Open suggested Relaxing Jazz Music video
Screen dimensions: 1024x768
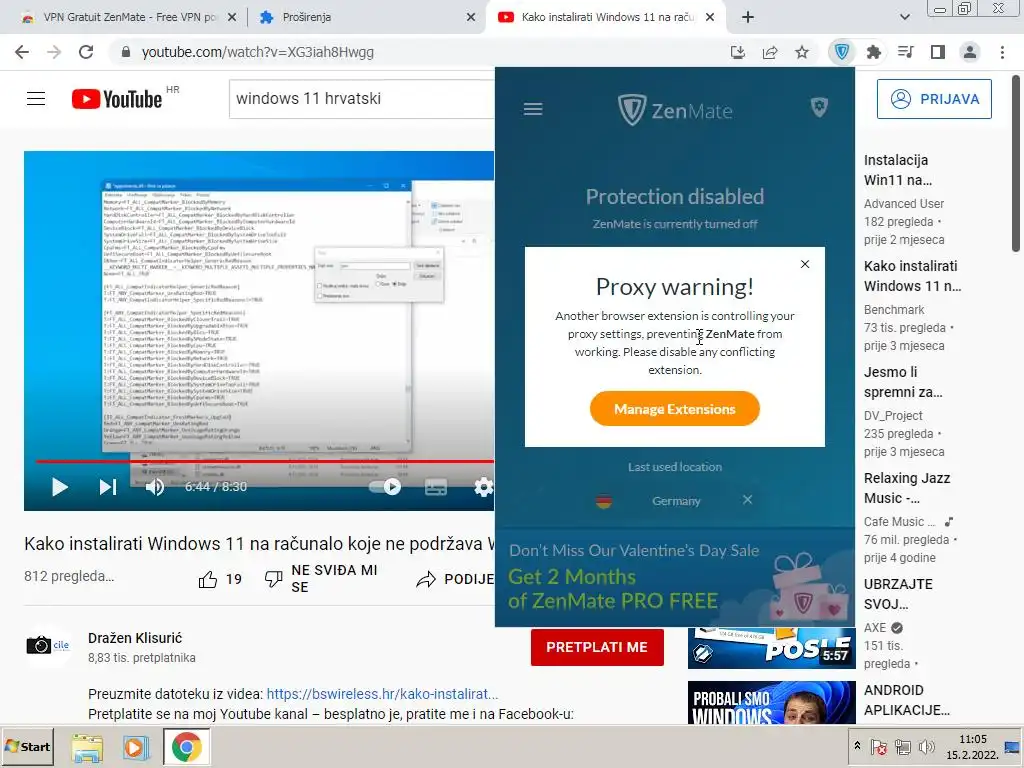pyautogui.click(x=907, y=488)
